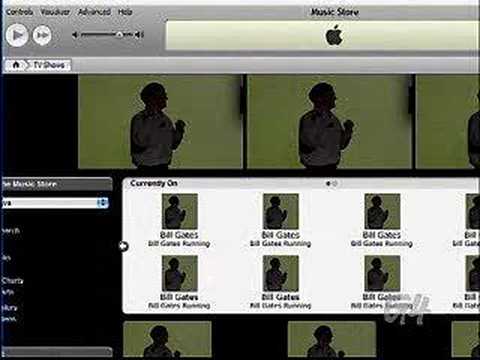Click the Home icon in breadcrumb
The image size is (480, 360).
pyautogui.click(x=16, y=65)
